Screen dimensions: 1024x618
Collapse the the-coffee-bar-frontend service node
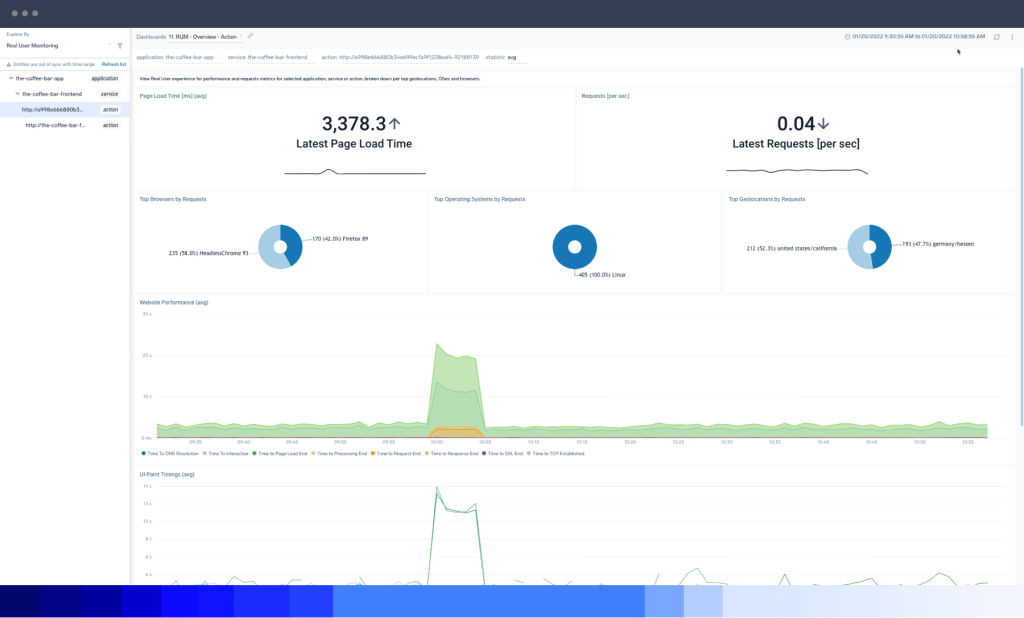[17, 94]
